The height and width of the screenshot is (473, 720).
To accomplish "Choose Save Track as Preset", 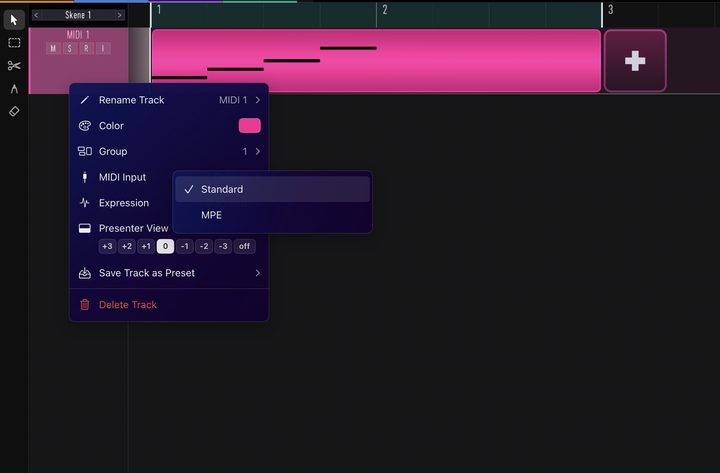I will coord(169,273).
